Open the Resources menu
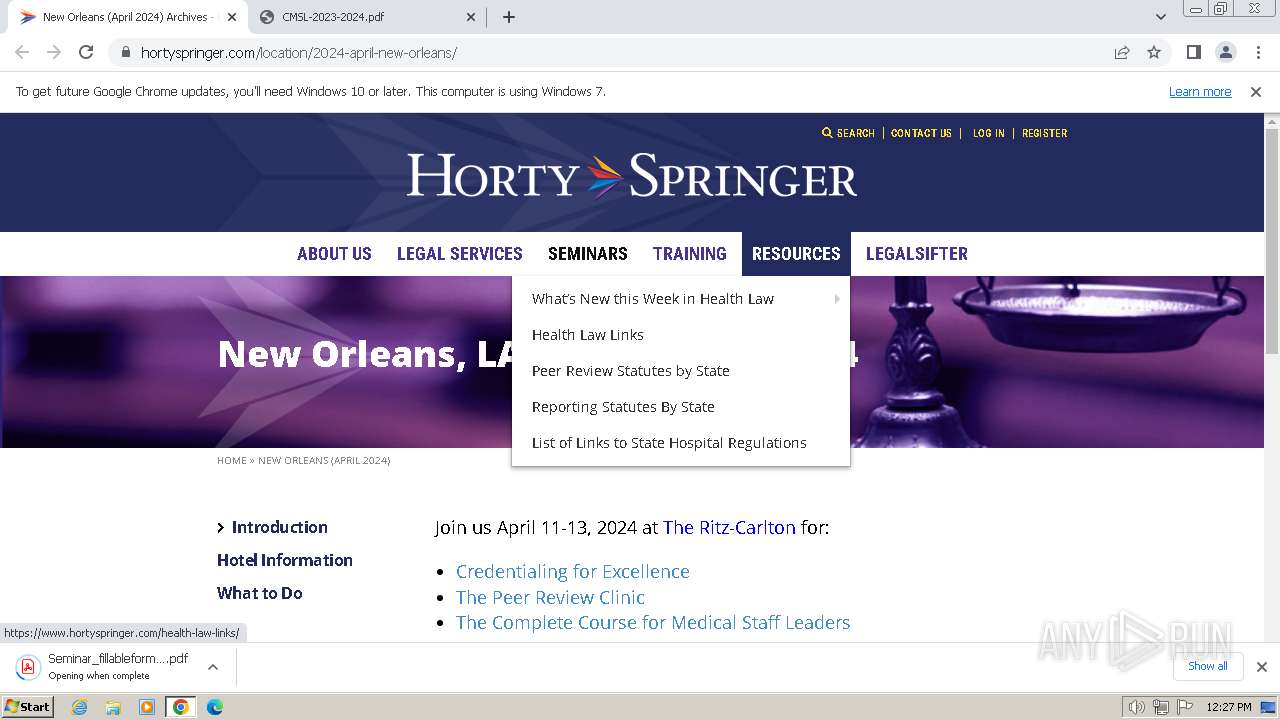1280x720 pixels. pyautogui.click(x=796, y=254)
